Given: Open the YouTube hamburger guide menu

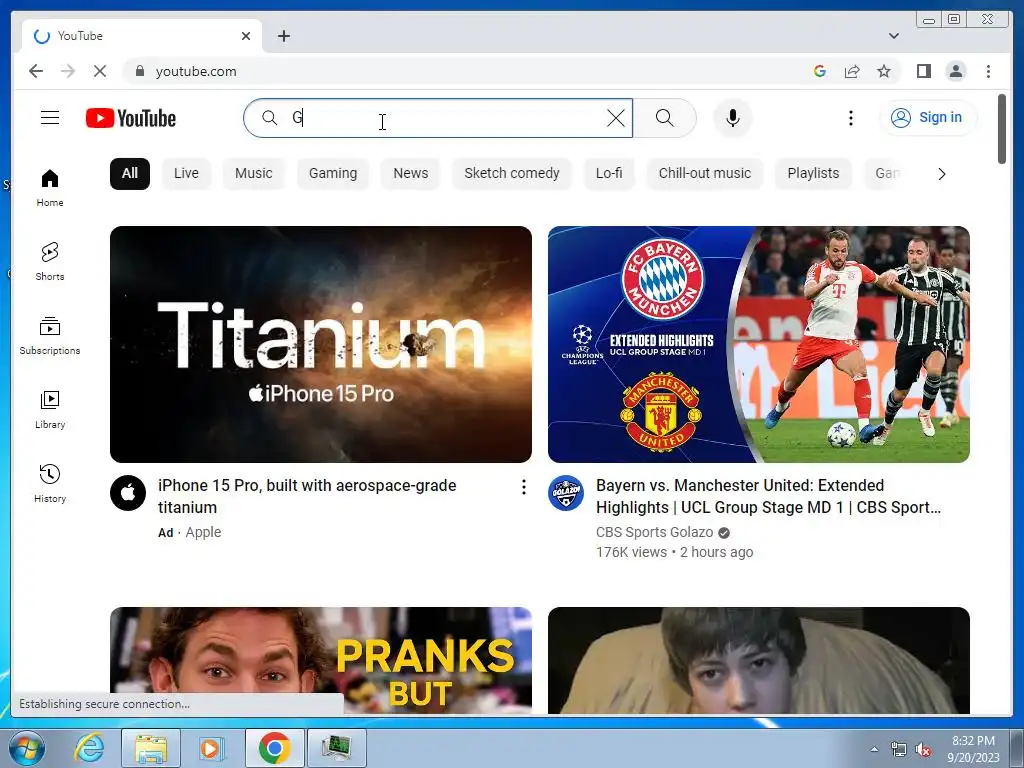Looking at the screenshot, I should (x=50, y=118).
